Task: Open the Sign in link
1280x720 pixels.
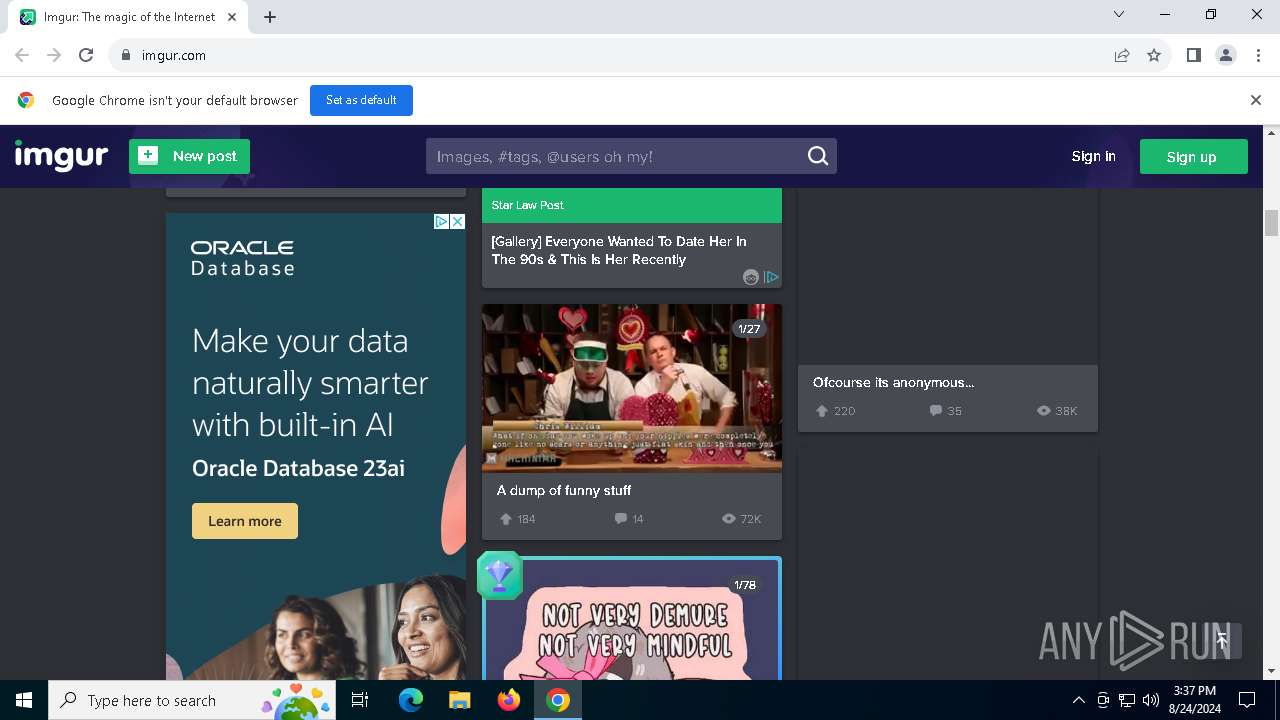Action: point(1093,156)
